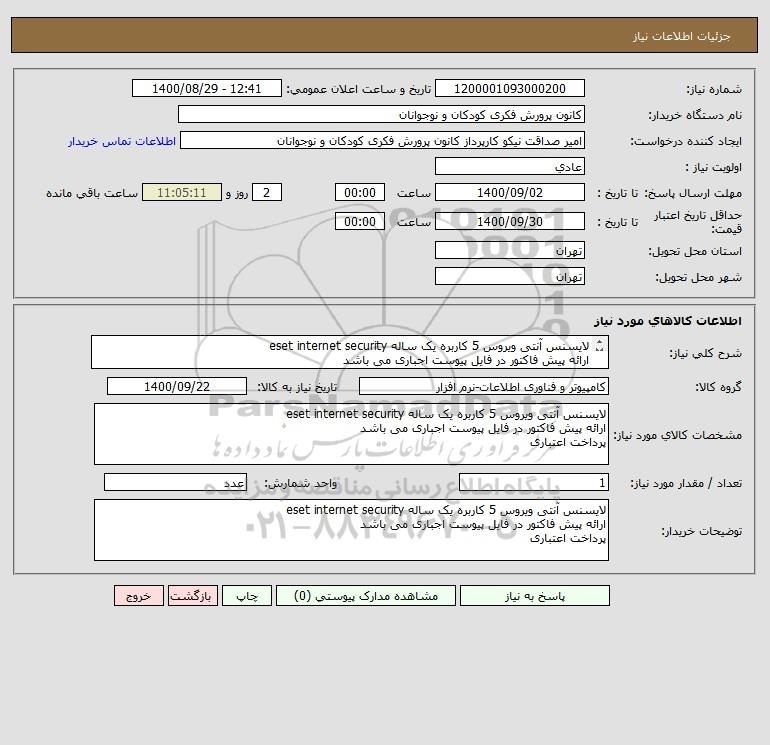Click the مهلت ارسال پاسخ label

[x=693, y=193]
